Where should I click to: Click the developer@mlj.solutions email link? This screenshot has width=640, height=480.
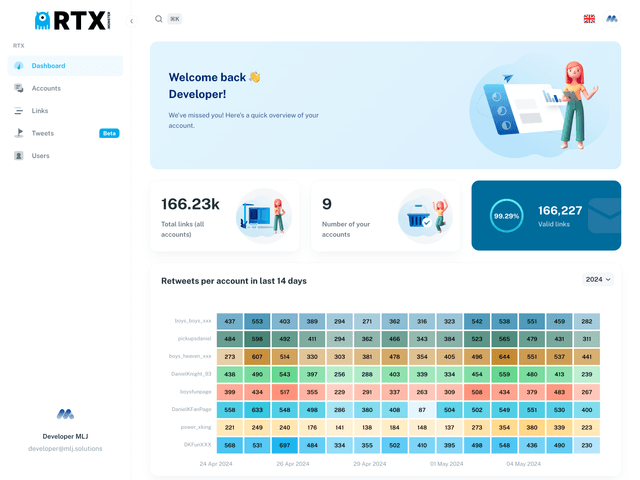click(65, 449)
